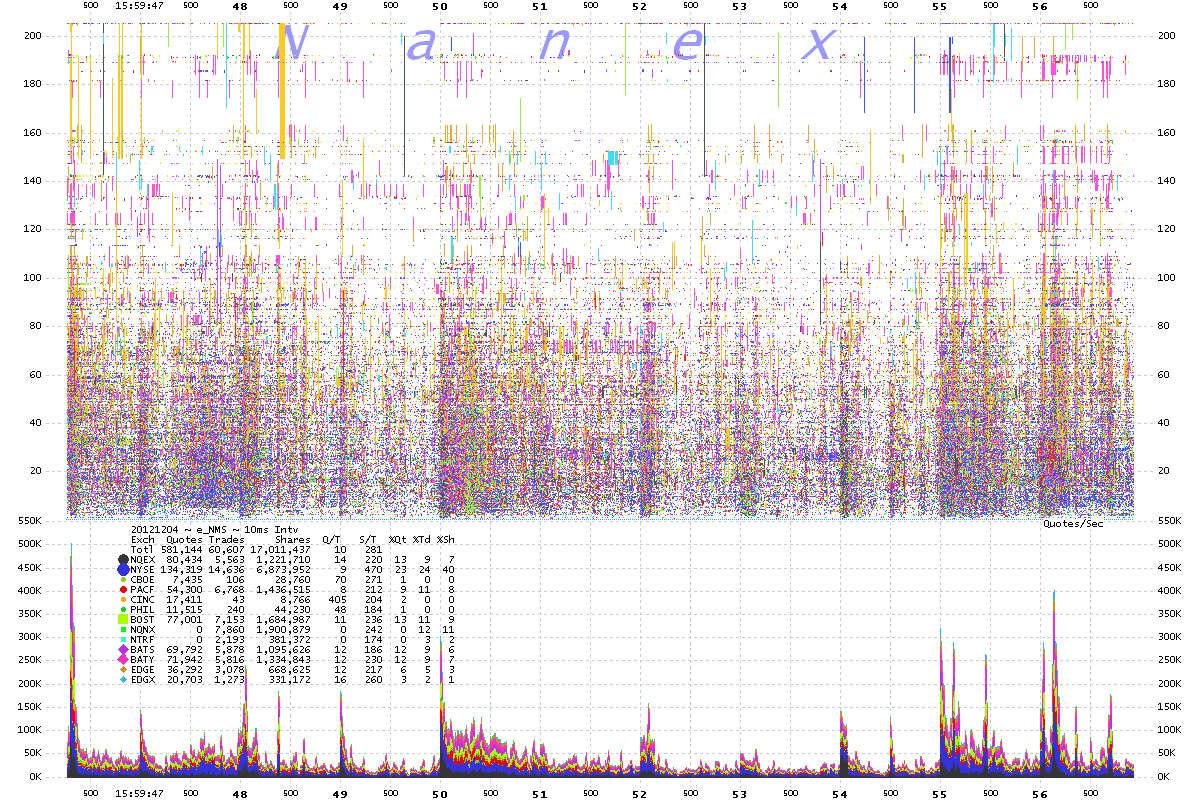Click the 'Shares' column header in legend
This screenshot has height=800, width=1200.
pos(293,539)
